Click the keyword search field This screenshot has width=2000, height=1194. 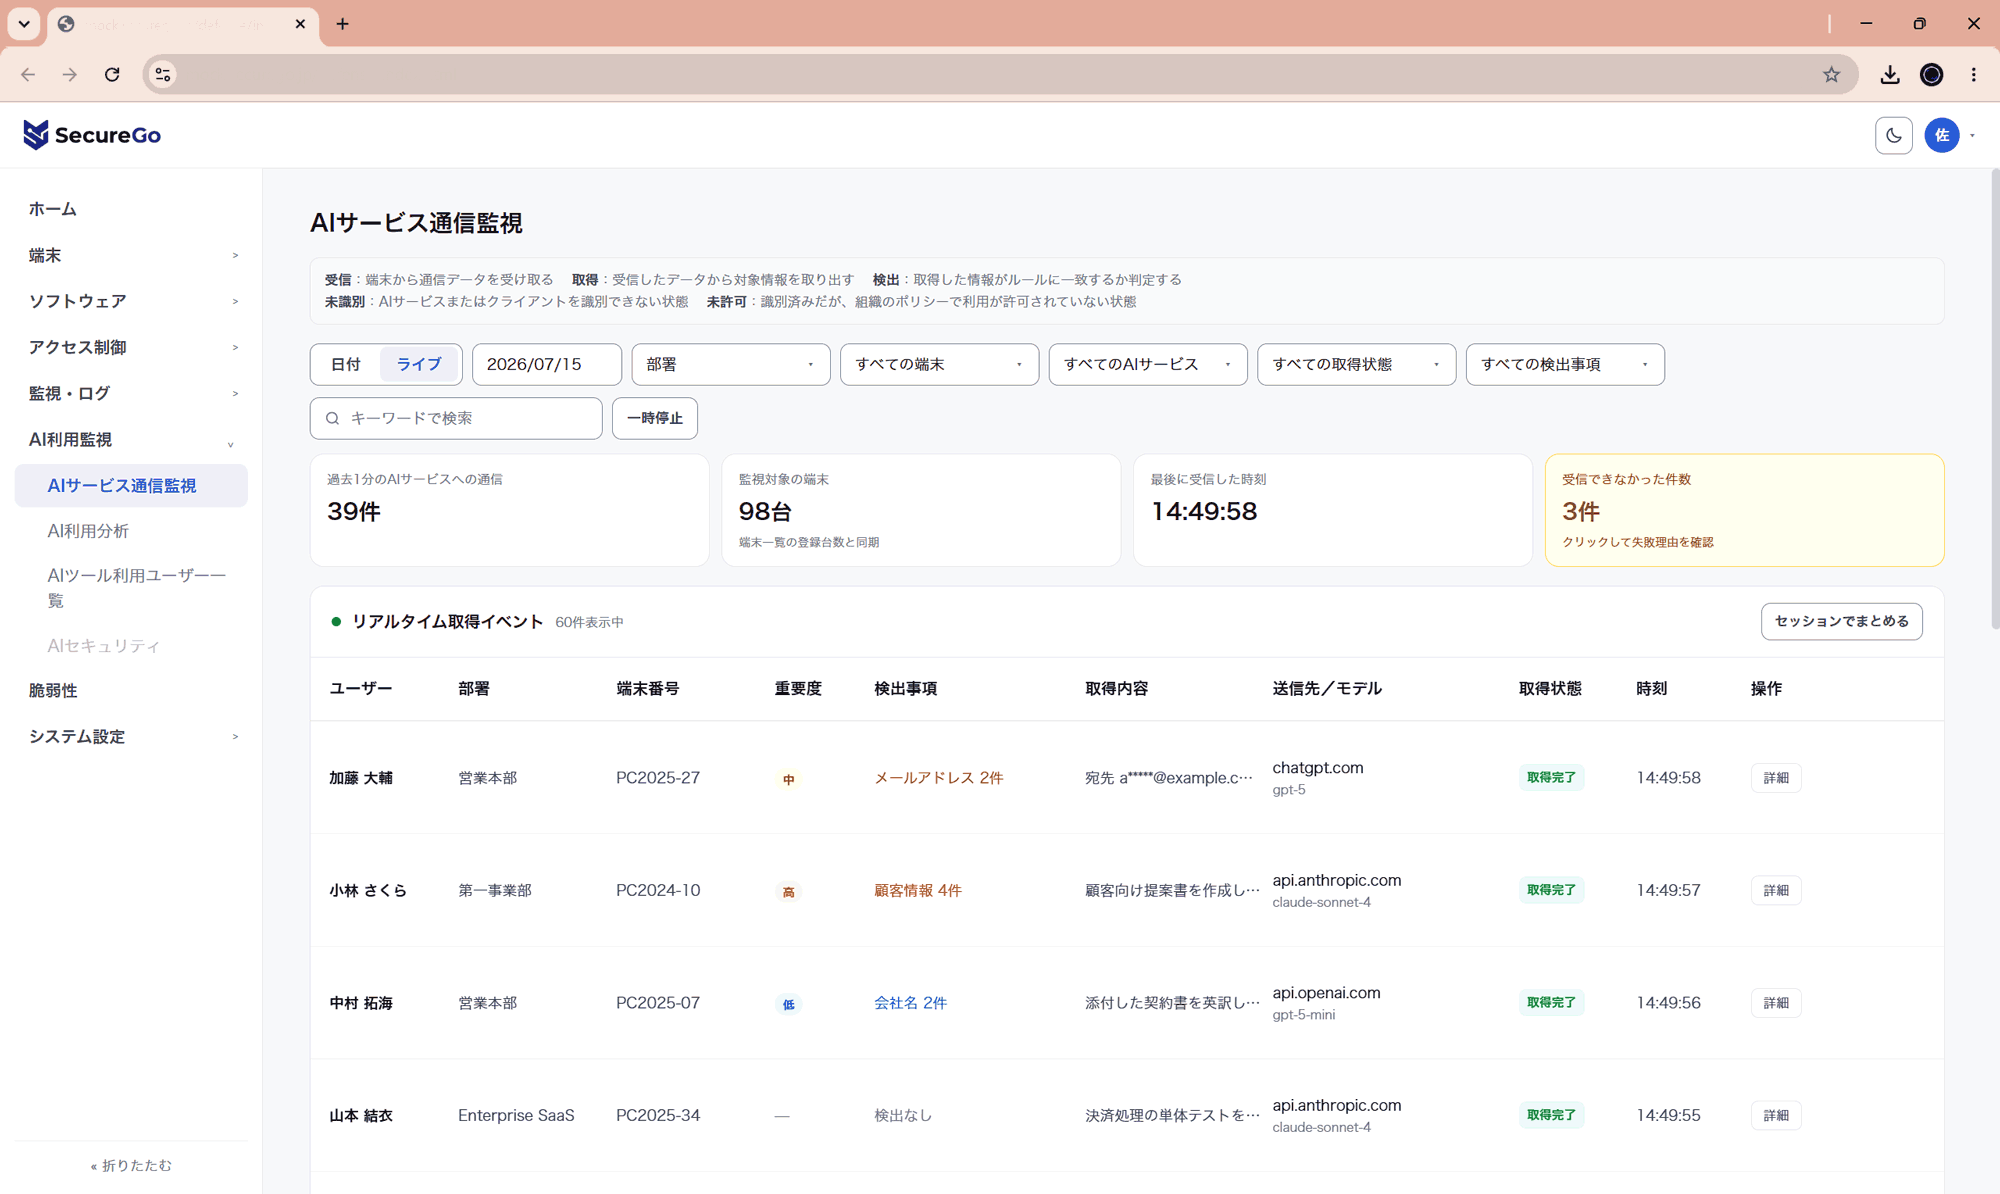tap(456, 418)
